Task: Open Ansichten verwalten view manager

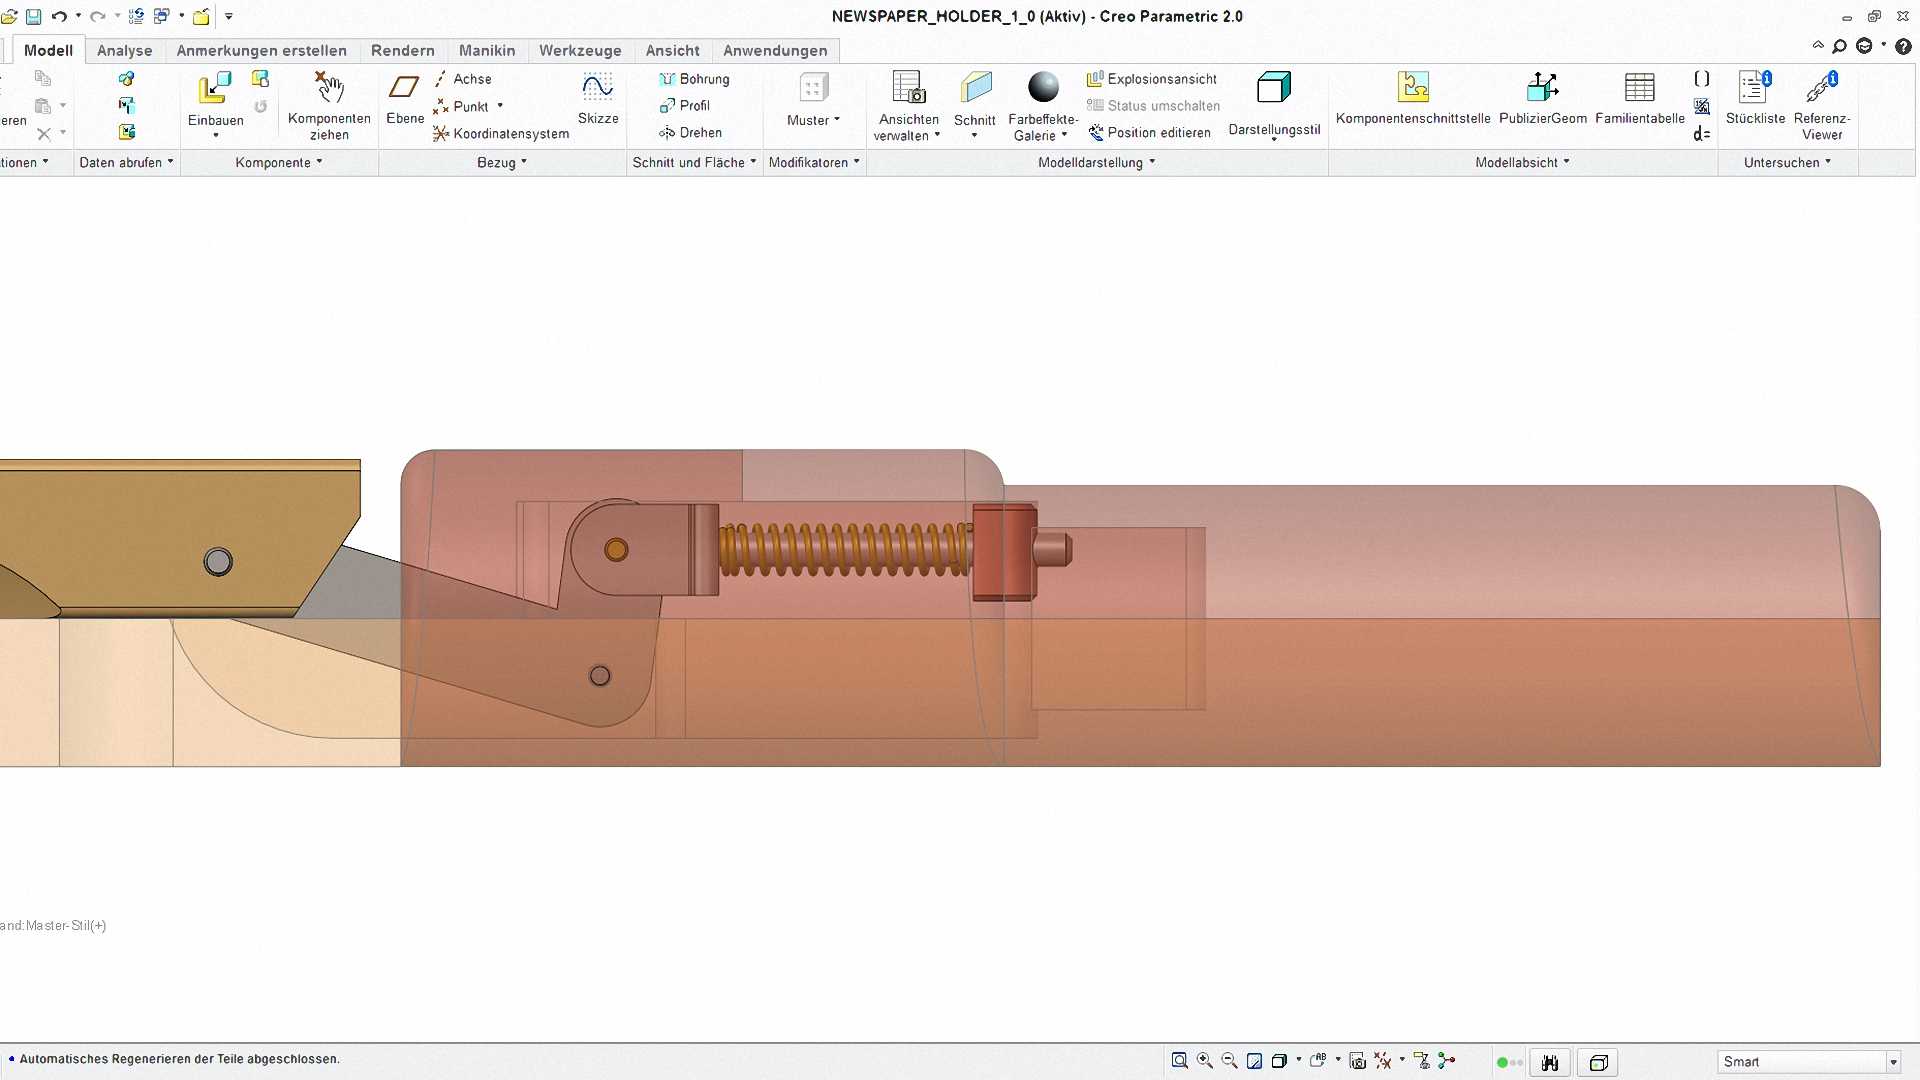Action: (x=908, y=106)
